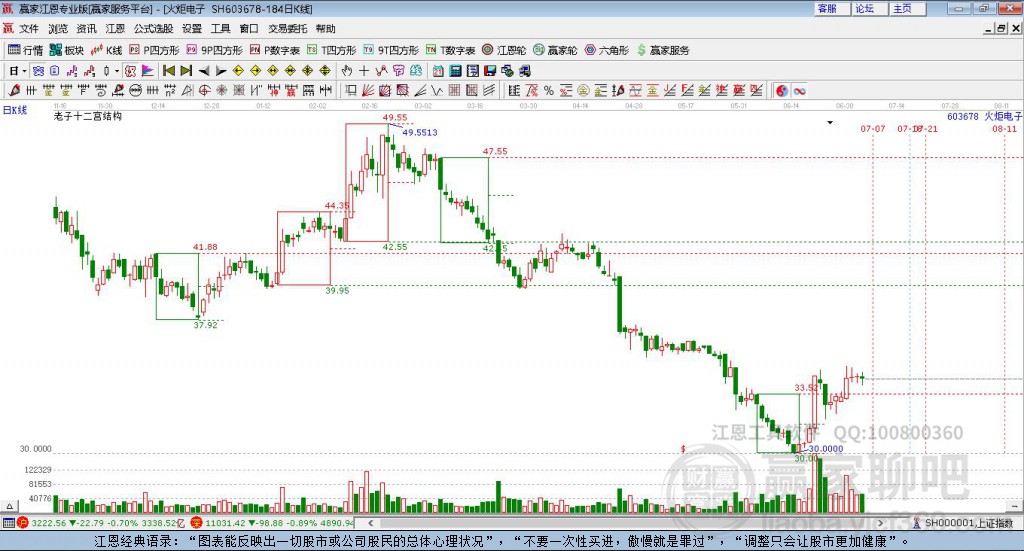Open the T四方形 tool
This screenshot has height=551, width=1024.
[x=332, y=50]
